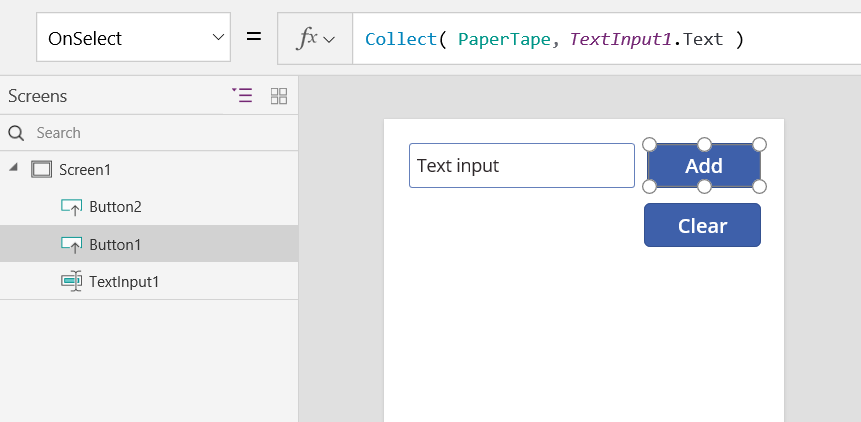
Task: Open the OnSelect property dropdown
Action: (x=133, y=38)
